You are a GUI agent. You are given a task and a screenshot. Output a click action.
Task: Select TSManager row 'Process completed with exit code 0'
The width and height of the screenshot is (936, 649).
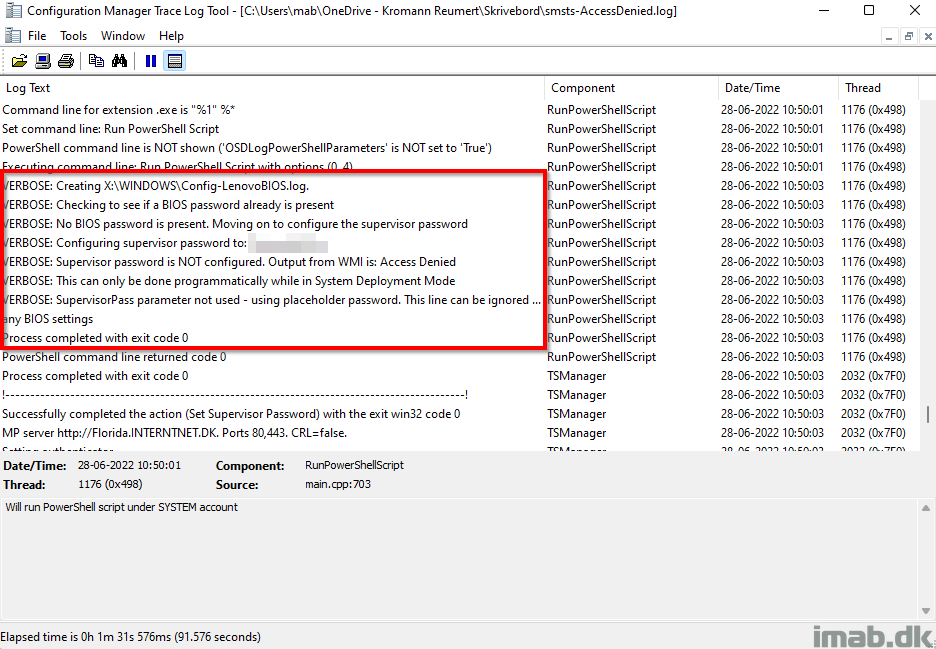(x=459, y=376)
